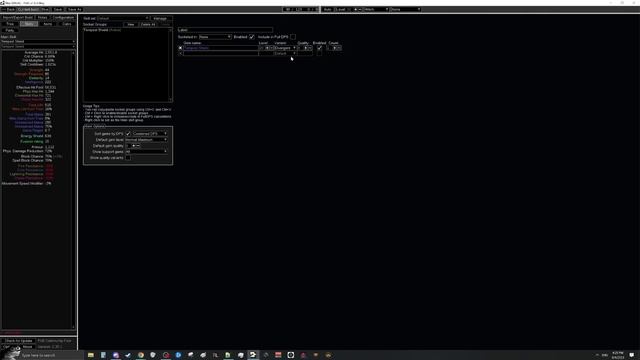Screen dimensions: 640x360
Task: Decrease default gem quality
Action: click(x=138, y=146)
